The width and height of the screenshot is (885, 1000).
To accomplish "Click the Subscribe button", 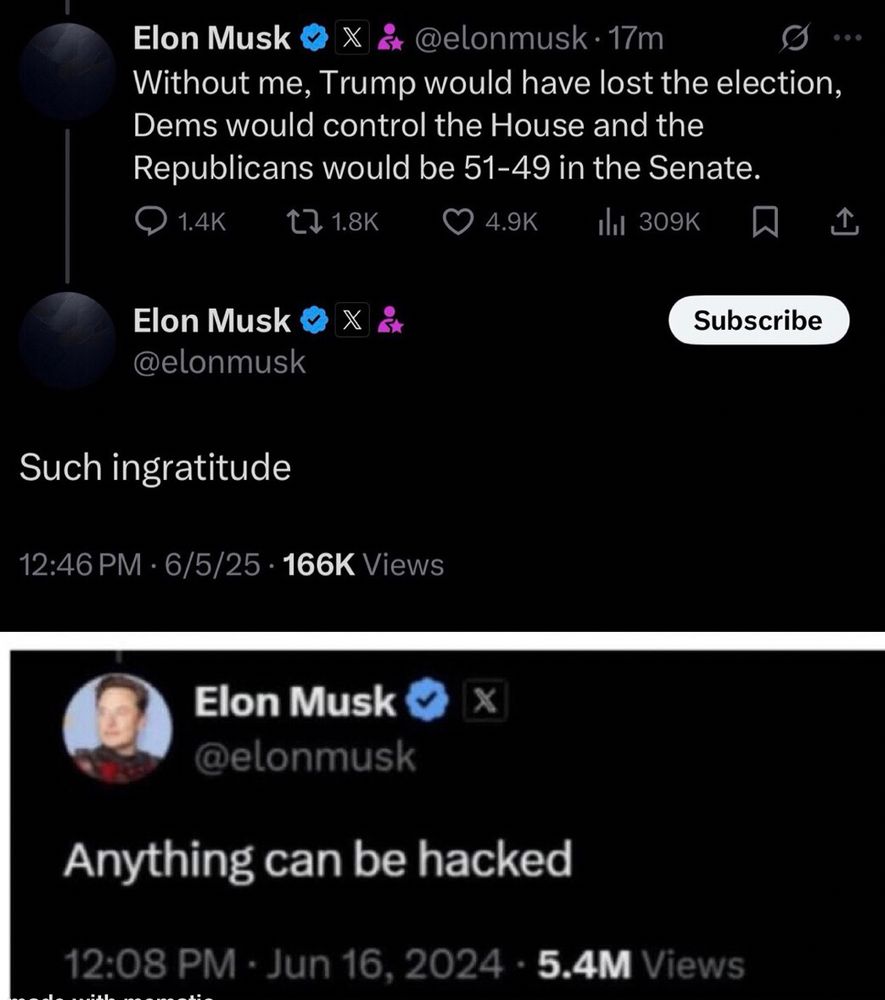I will click(x=758, y=320).
